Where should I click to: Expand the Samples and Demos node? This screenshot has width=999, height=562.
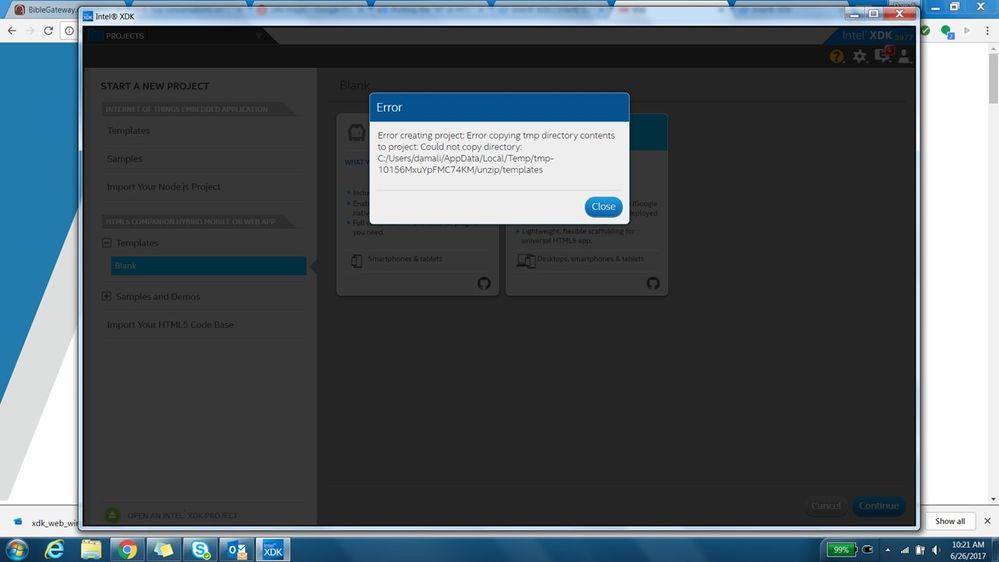click(x=107, y=296)
